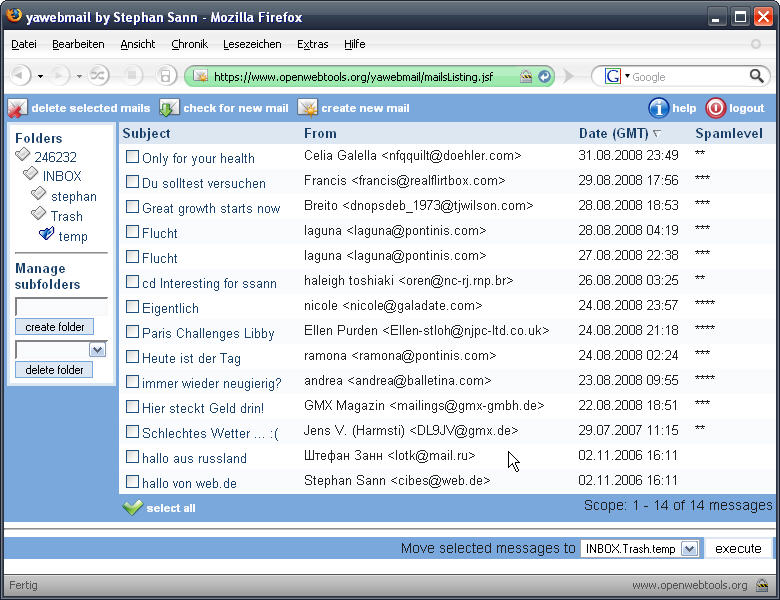Open the Google search engine dropdown arrow
The image size is (780, 600).
[627, 76]
